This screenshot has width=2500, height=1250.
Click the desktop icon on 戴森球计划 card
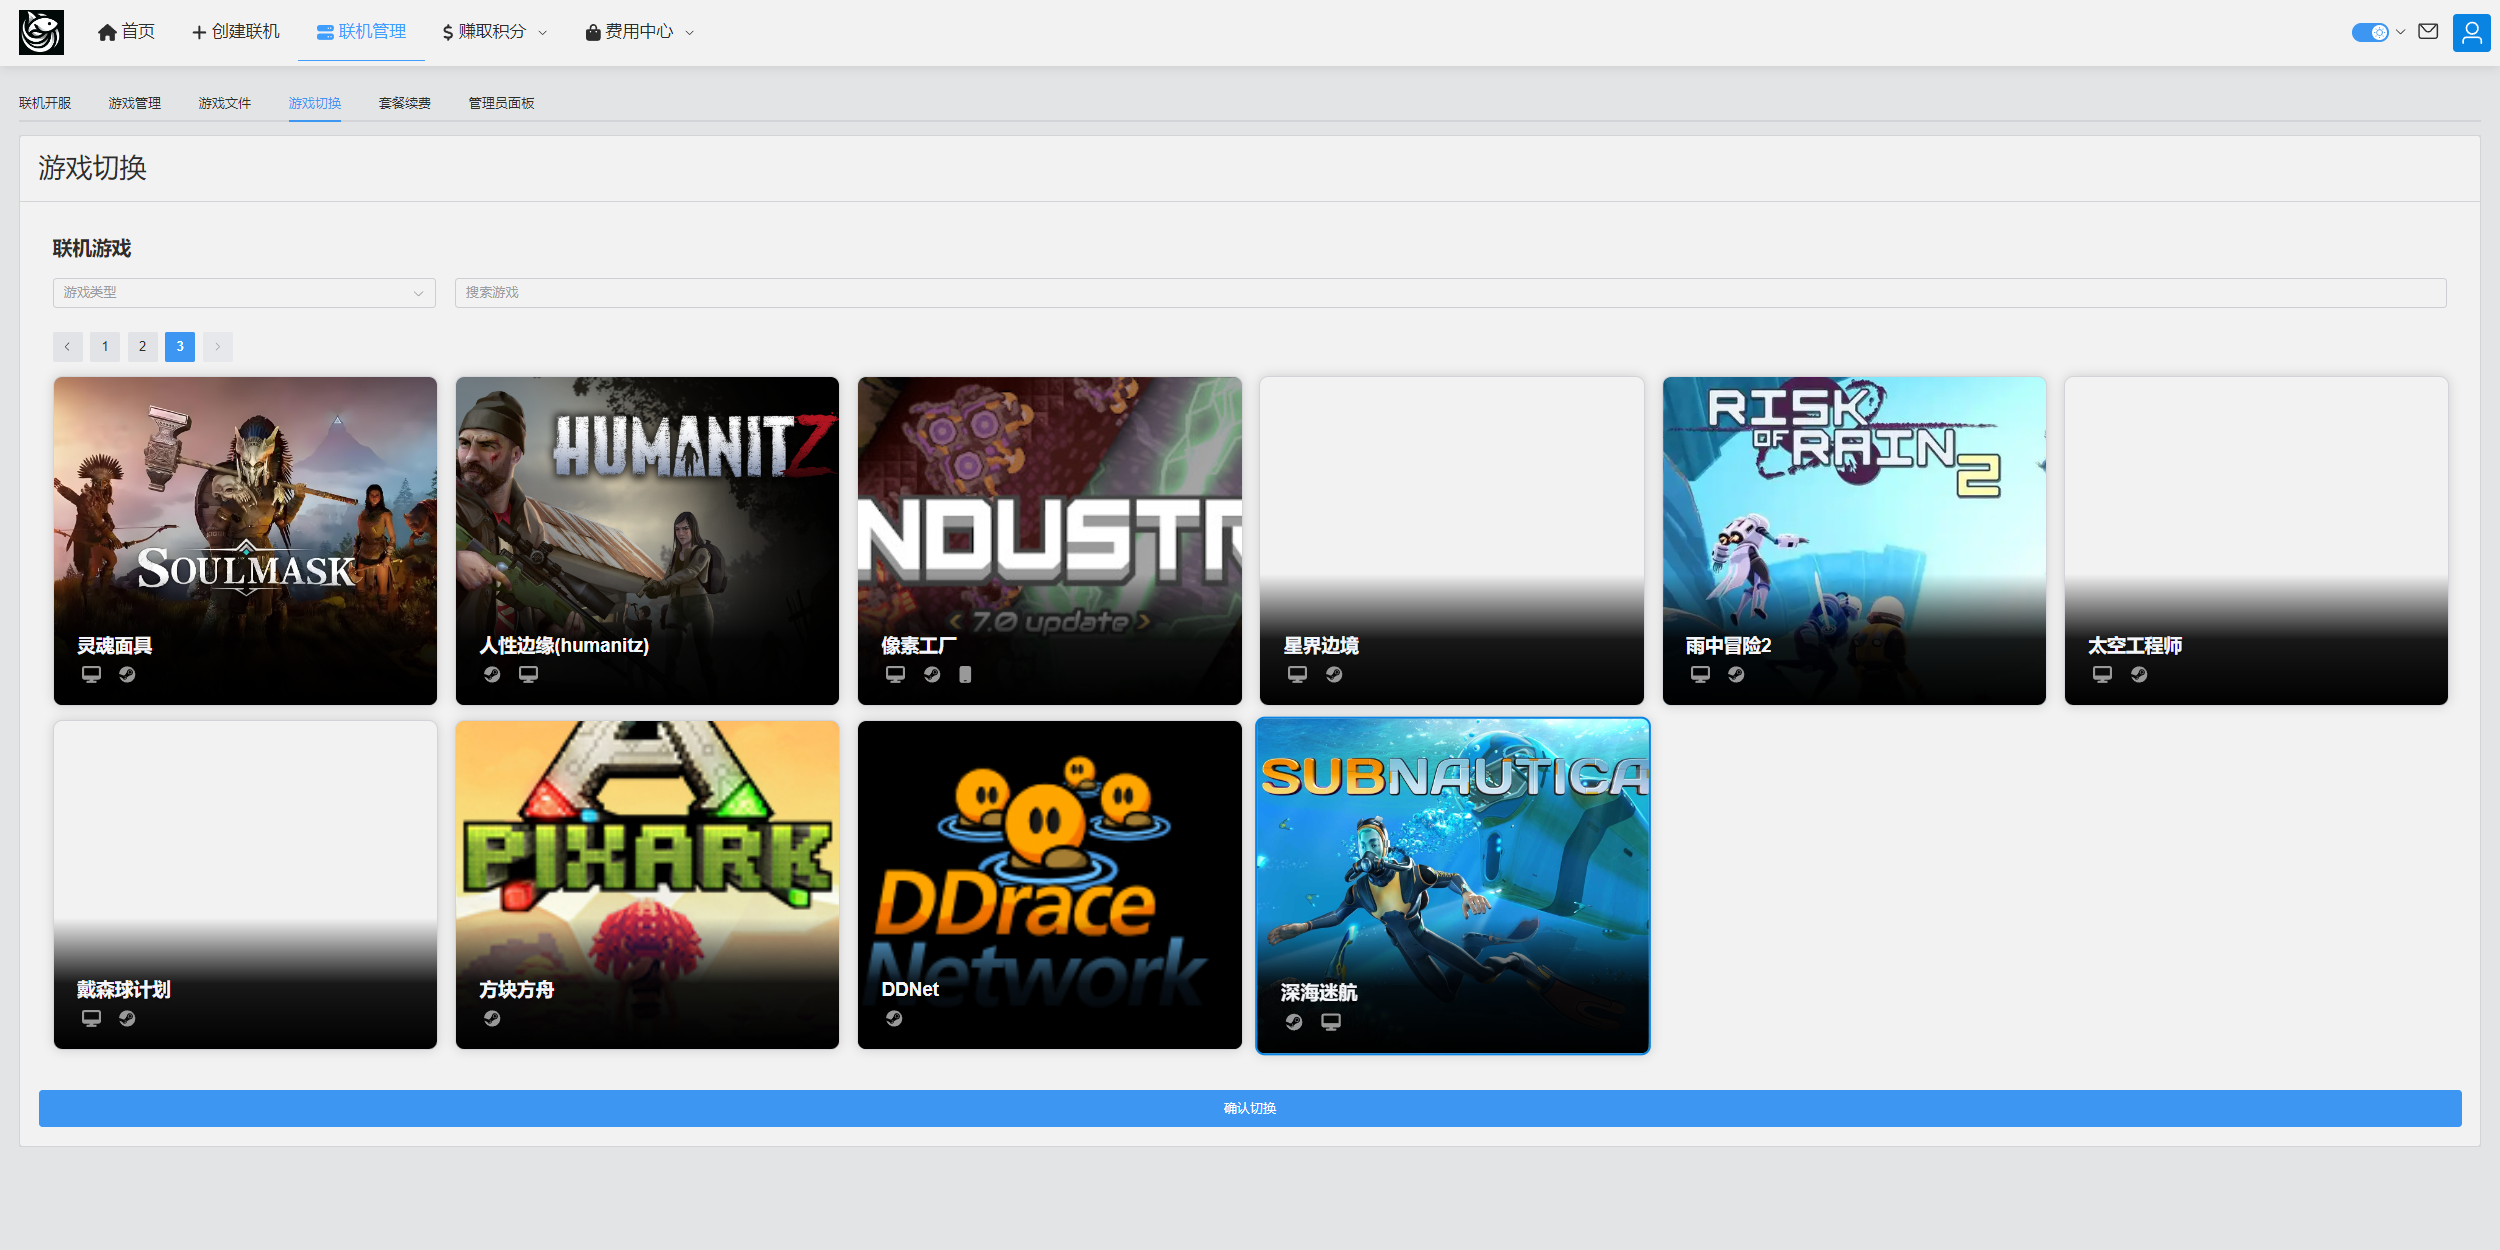(91, 1019)
